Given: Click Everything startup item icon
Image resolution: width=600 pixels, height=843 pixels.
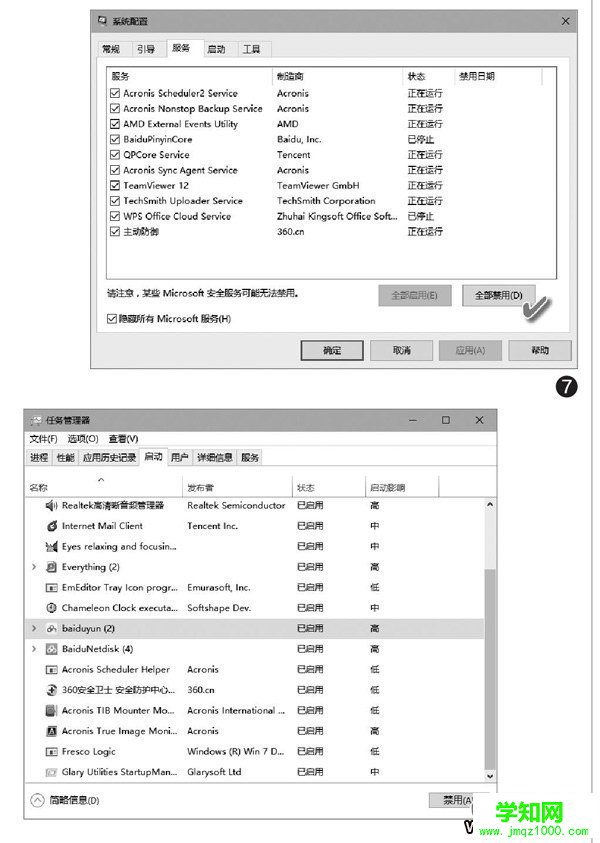Looking at the screenshot, I should coord(52,567).
